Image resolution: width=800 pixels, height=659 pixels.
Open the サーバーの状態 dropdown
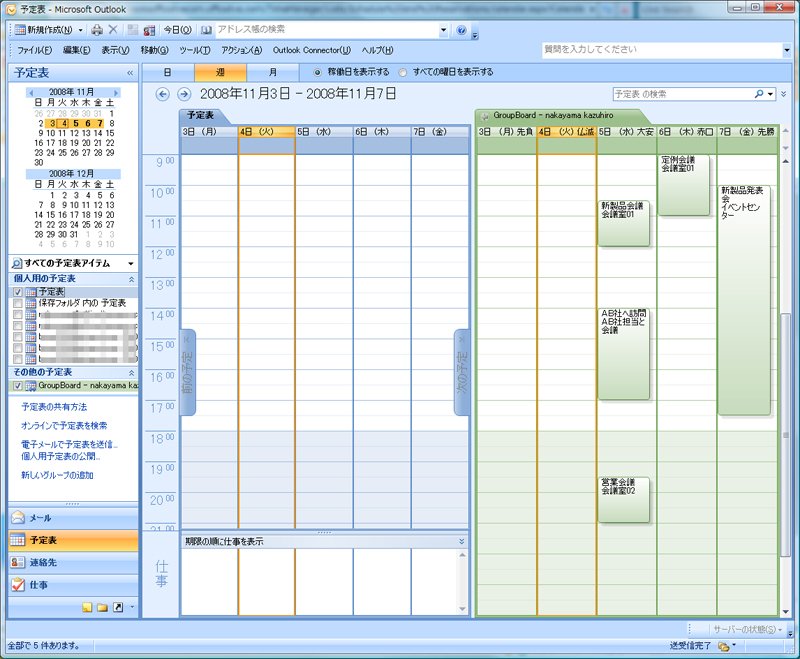[x=747, y=630]
